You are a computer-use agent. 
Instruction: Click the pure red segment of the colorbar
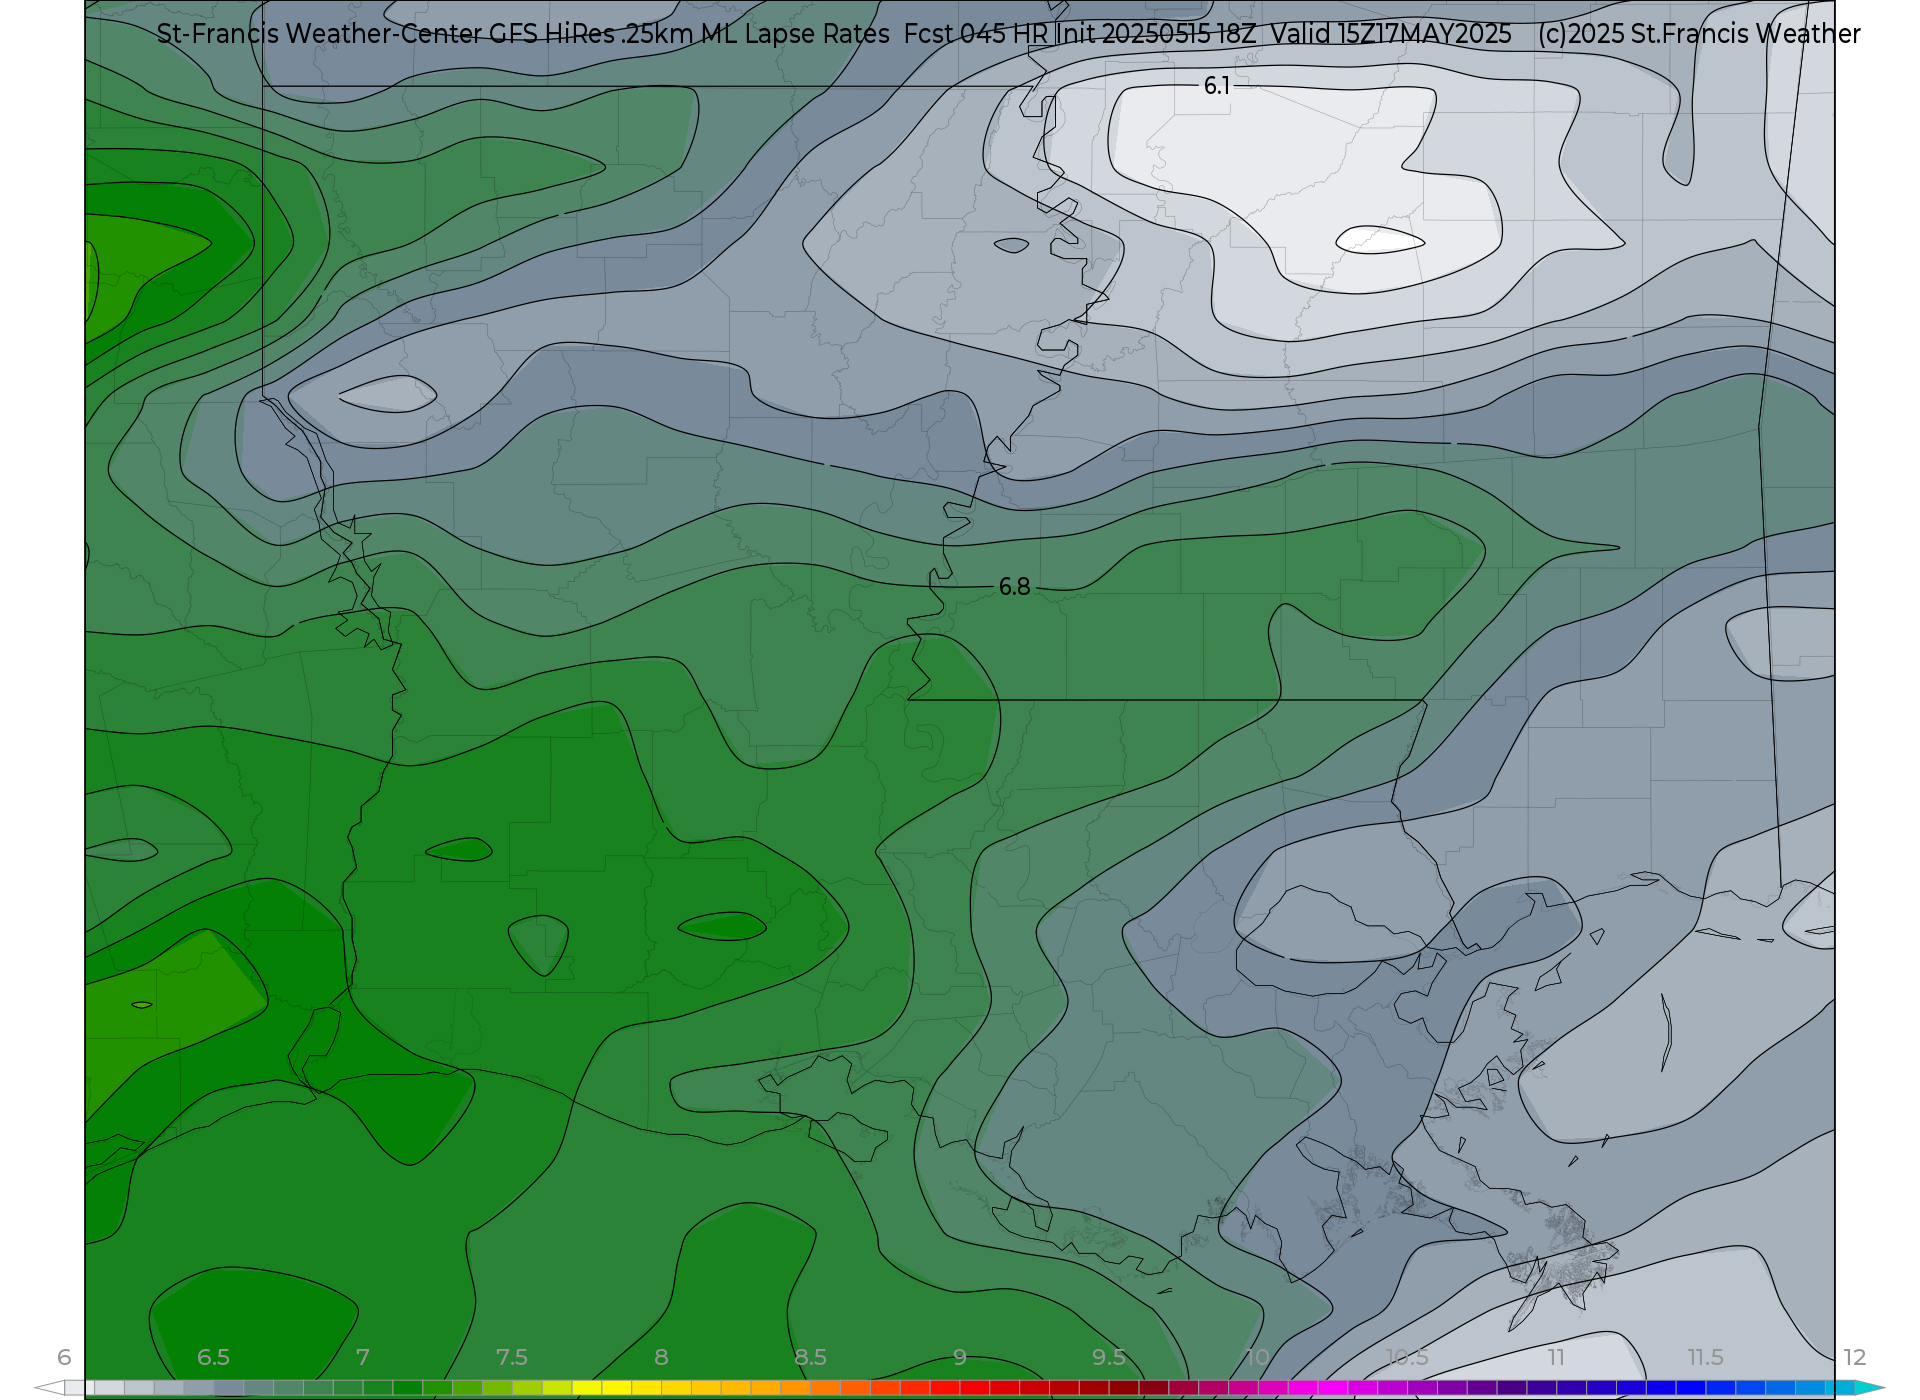click(975, 1388)
